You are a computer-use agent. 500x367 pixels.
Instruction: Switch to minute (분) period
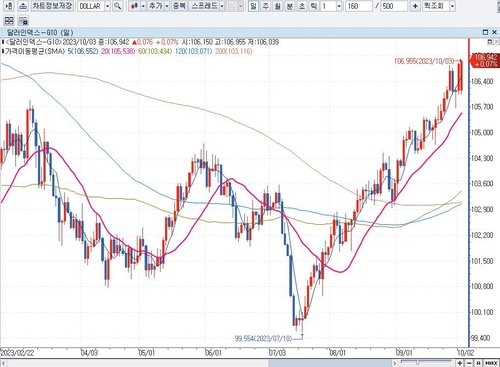[289, 6]
